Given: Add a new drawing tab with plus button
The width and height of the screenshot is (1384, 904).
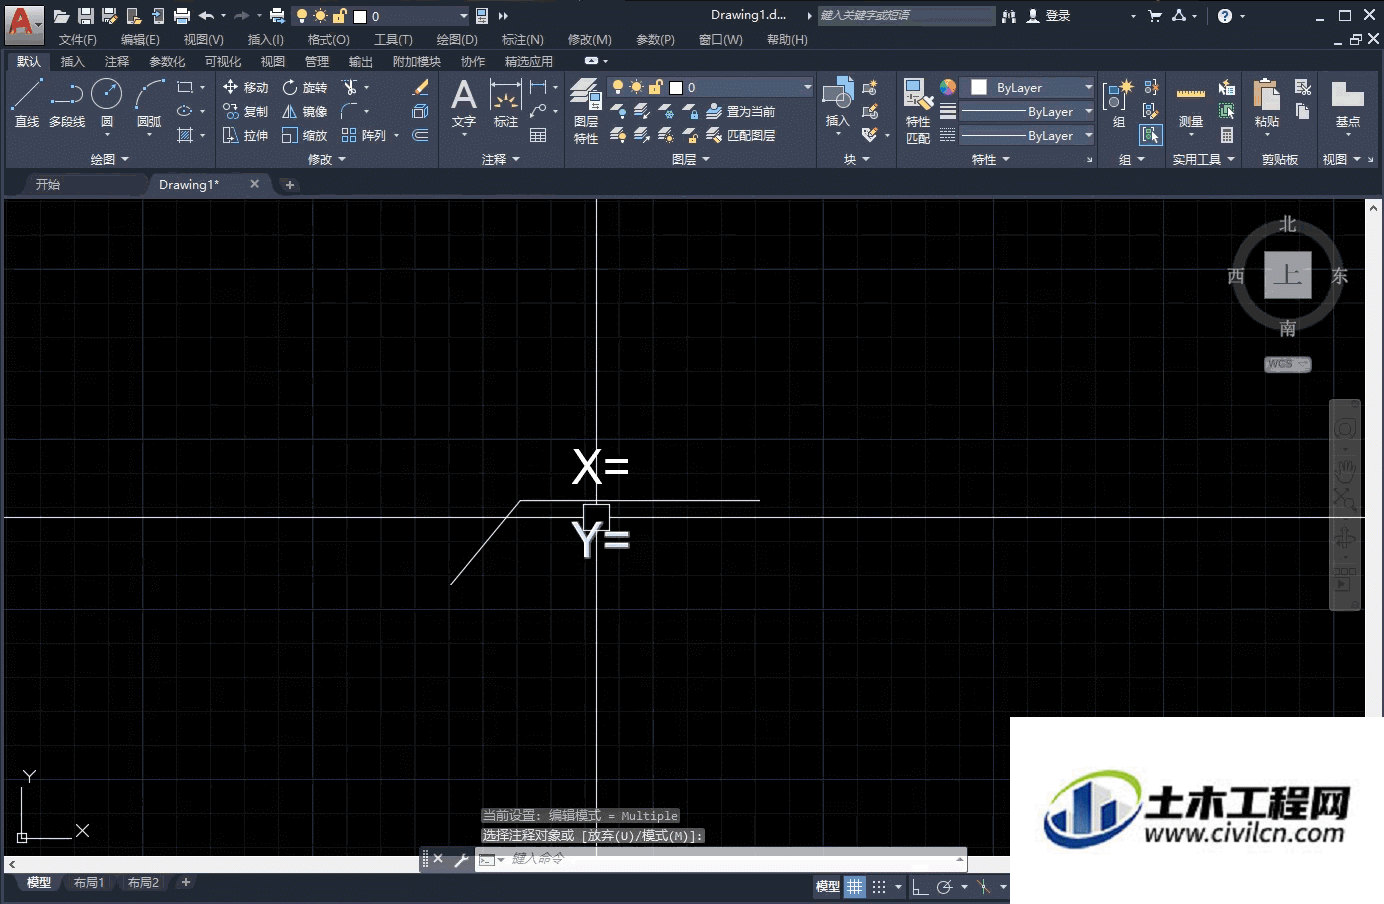Looking at the screenshot, I should click(289, 185).
